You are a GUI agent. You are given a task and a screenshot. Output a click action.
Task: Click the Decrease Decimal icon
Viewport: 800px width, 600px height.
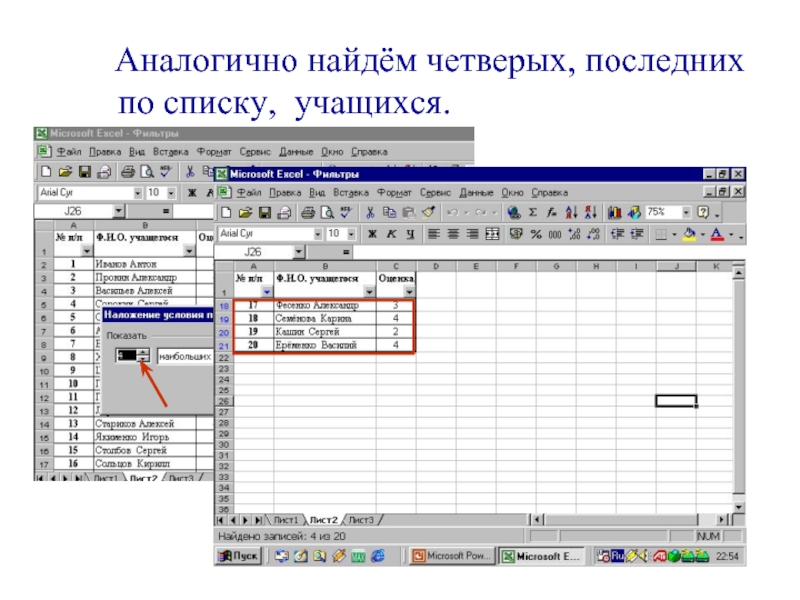pyautogui.click(x=593, y=234)
